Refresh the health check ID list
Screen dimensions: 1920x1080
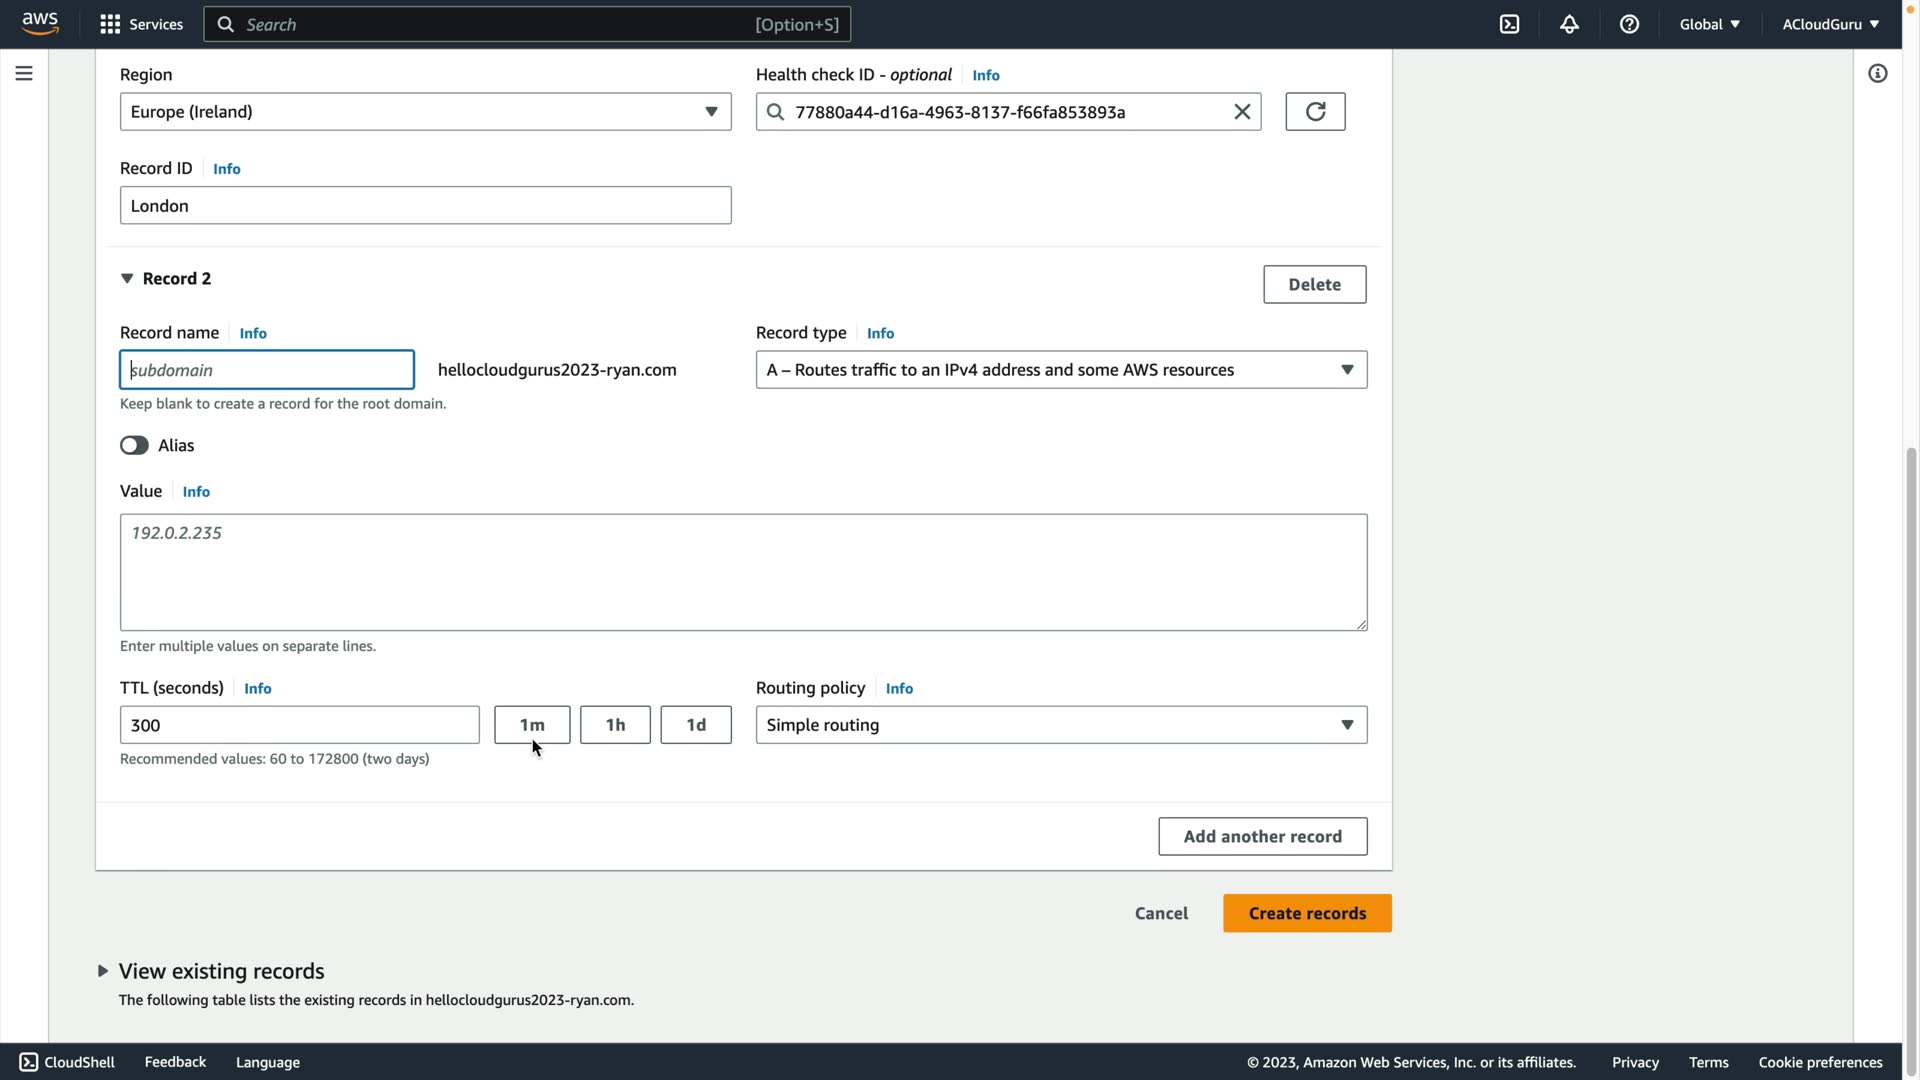click(1315, 112)
